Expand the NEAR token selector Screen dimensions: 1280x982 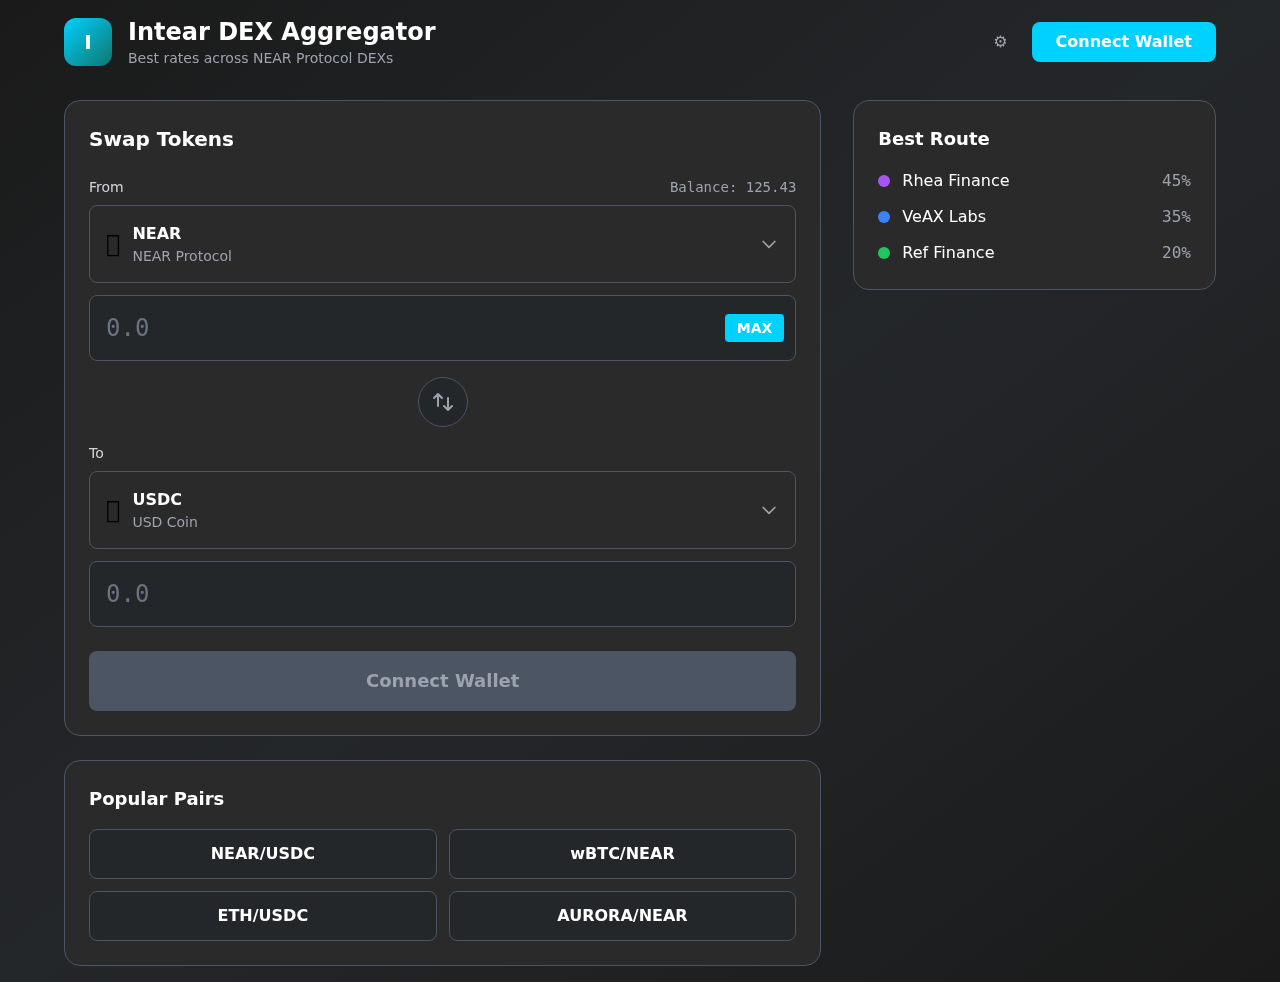(x=442, y=244)
